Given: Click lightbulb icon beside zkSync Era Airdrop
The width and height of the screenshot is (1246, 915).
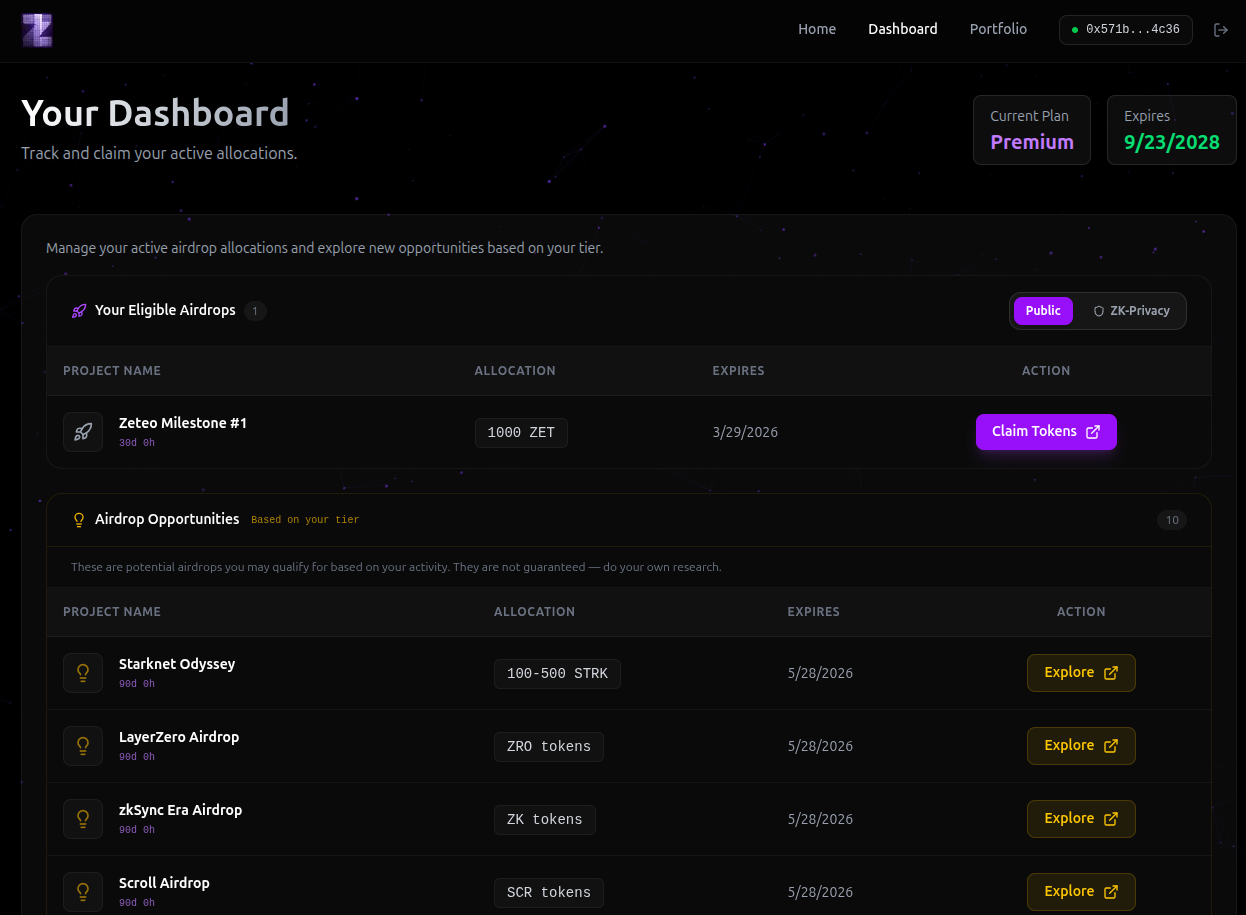Looking at the screenshot, I should 83,819.
